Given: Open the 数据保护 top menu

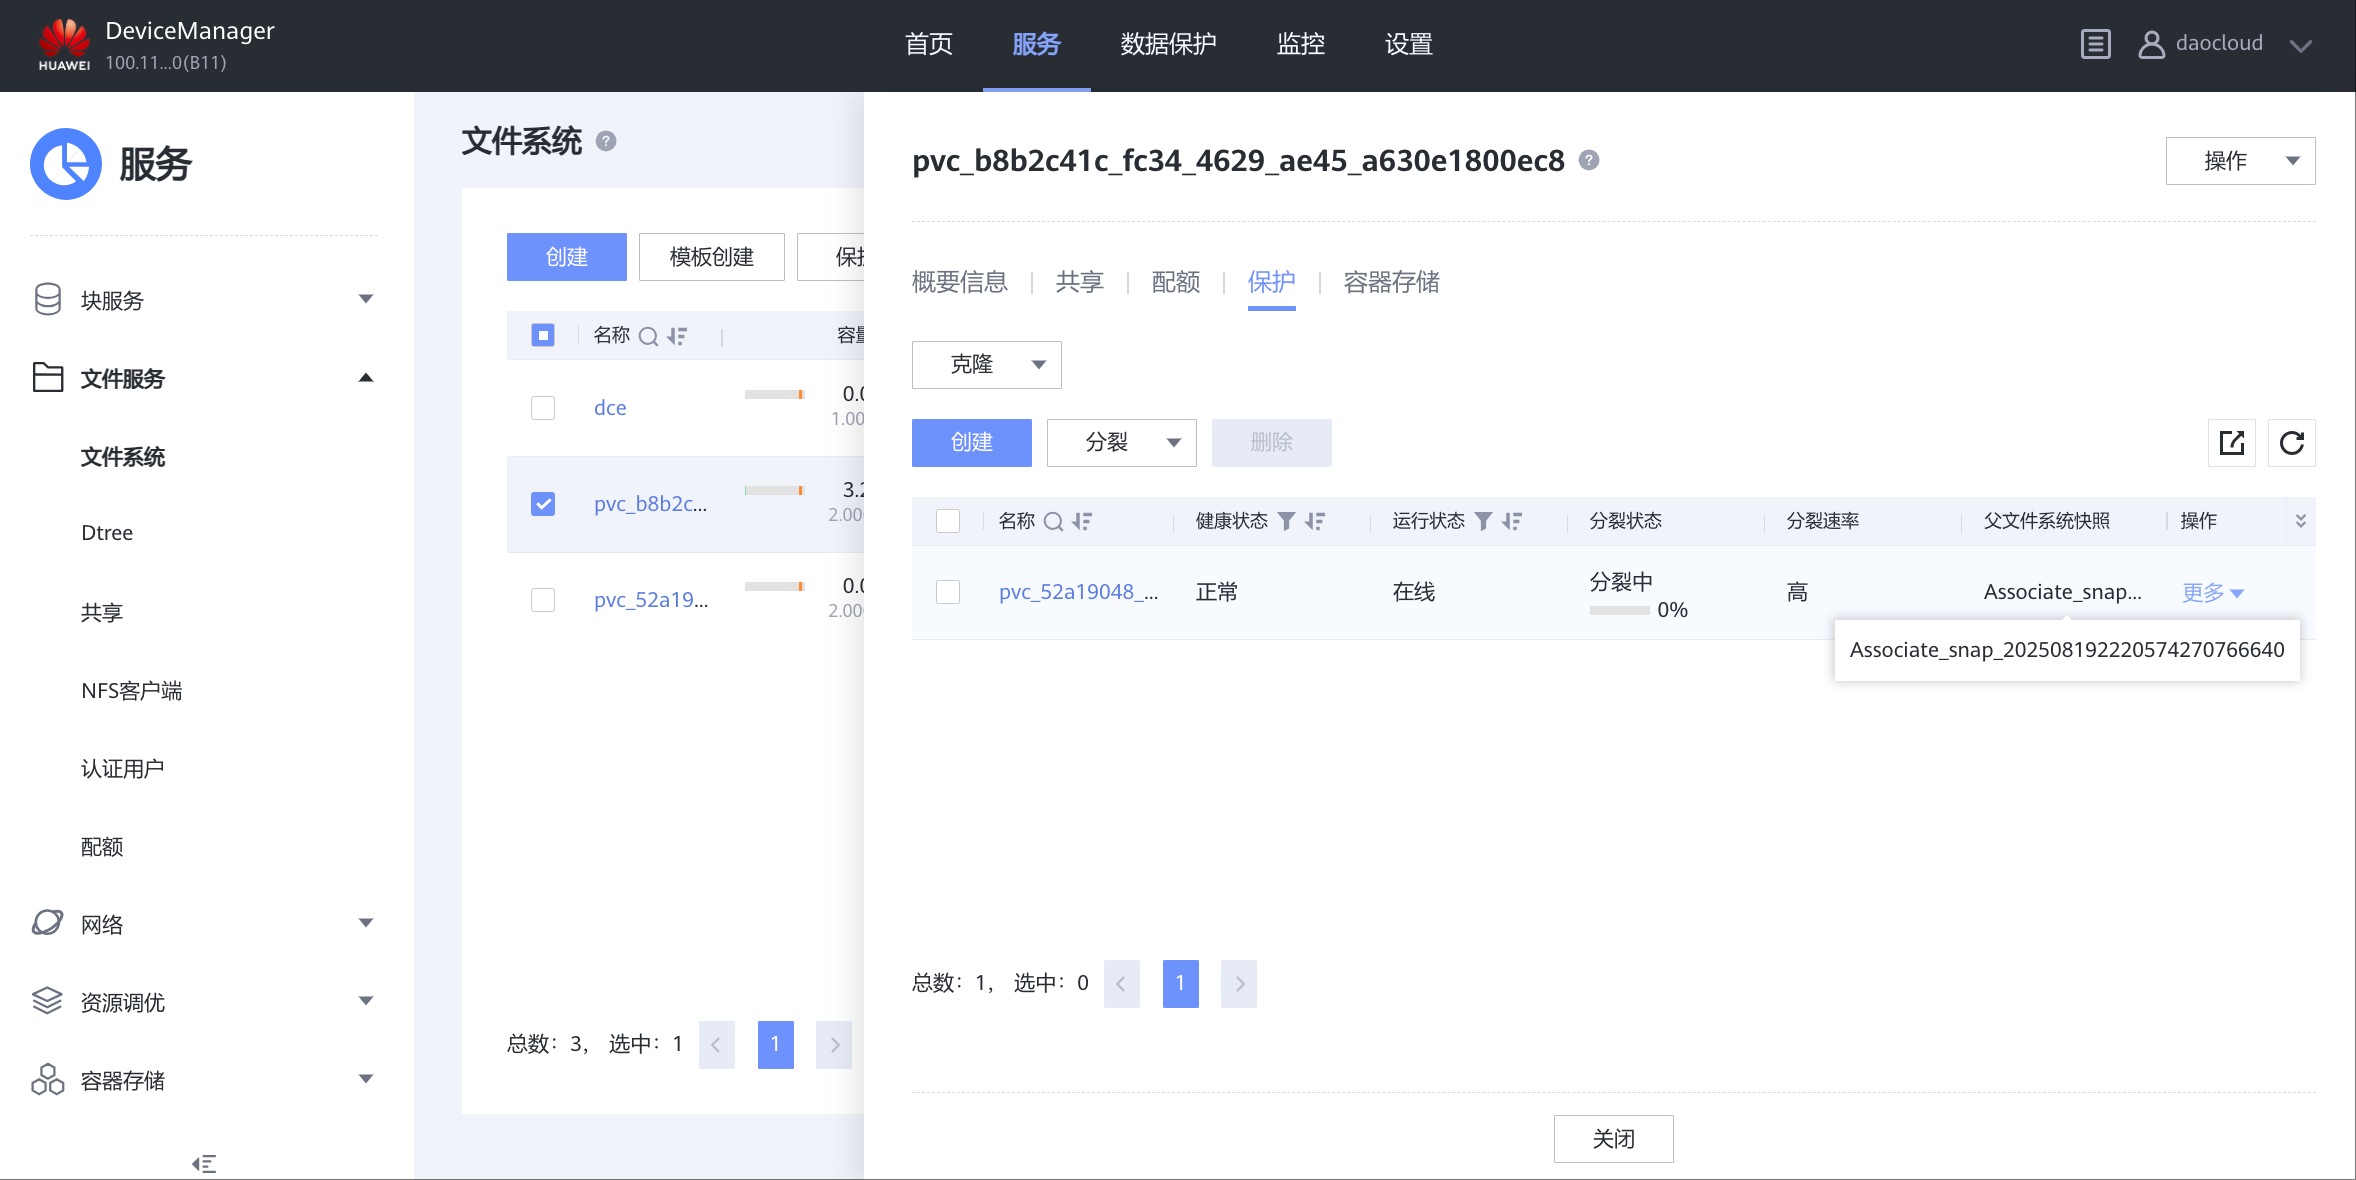Looking at the screenshot, I should click(x=1168, y=45).
